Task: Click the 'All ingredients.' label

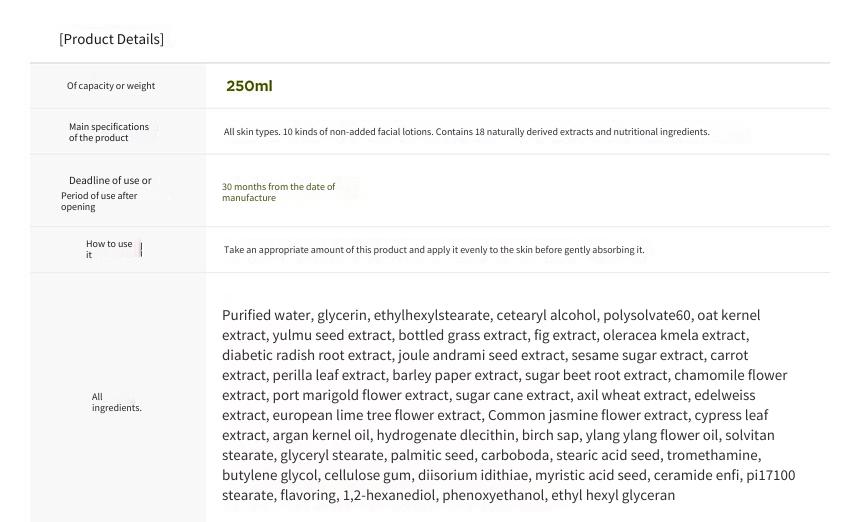Action: tap(116, 402)
